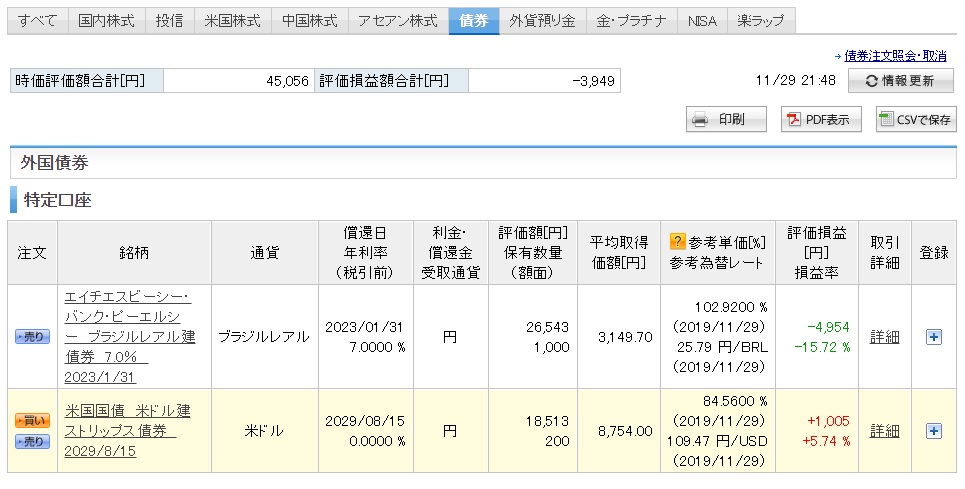965x489 pixels.
Task: Click total valuation amount 45,056
Action: click(287, 81)
